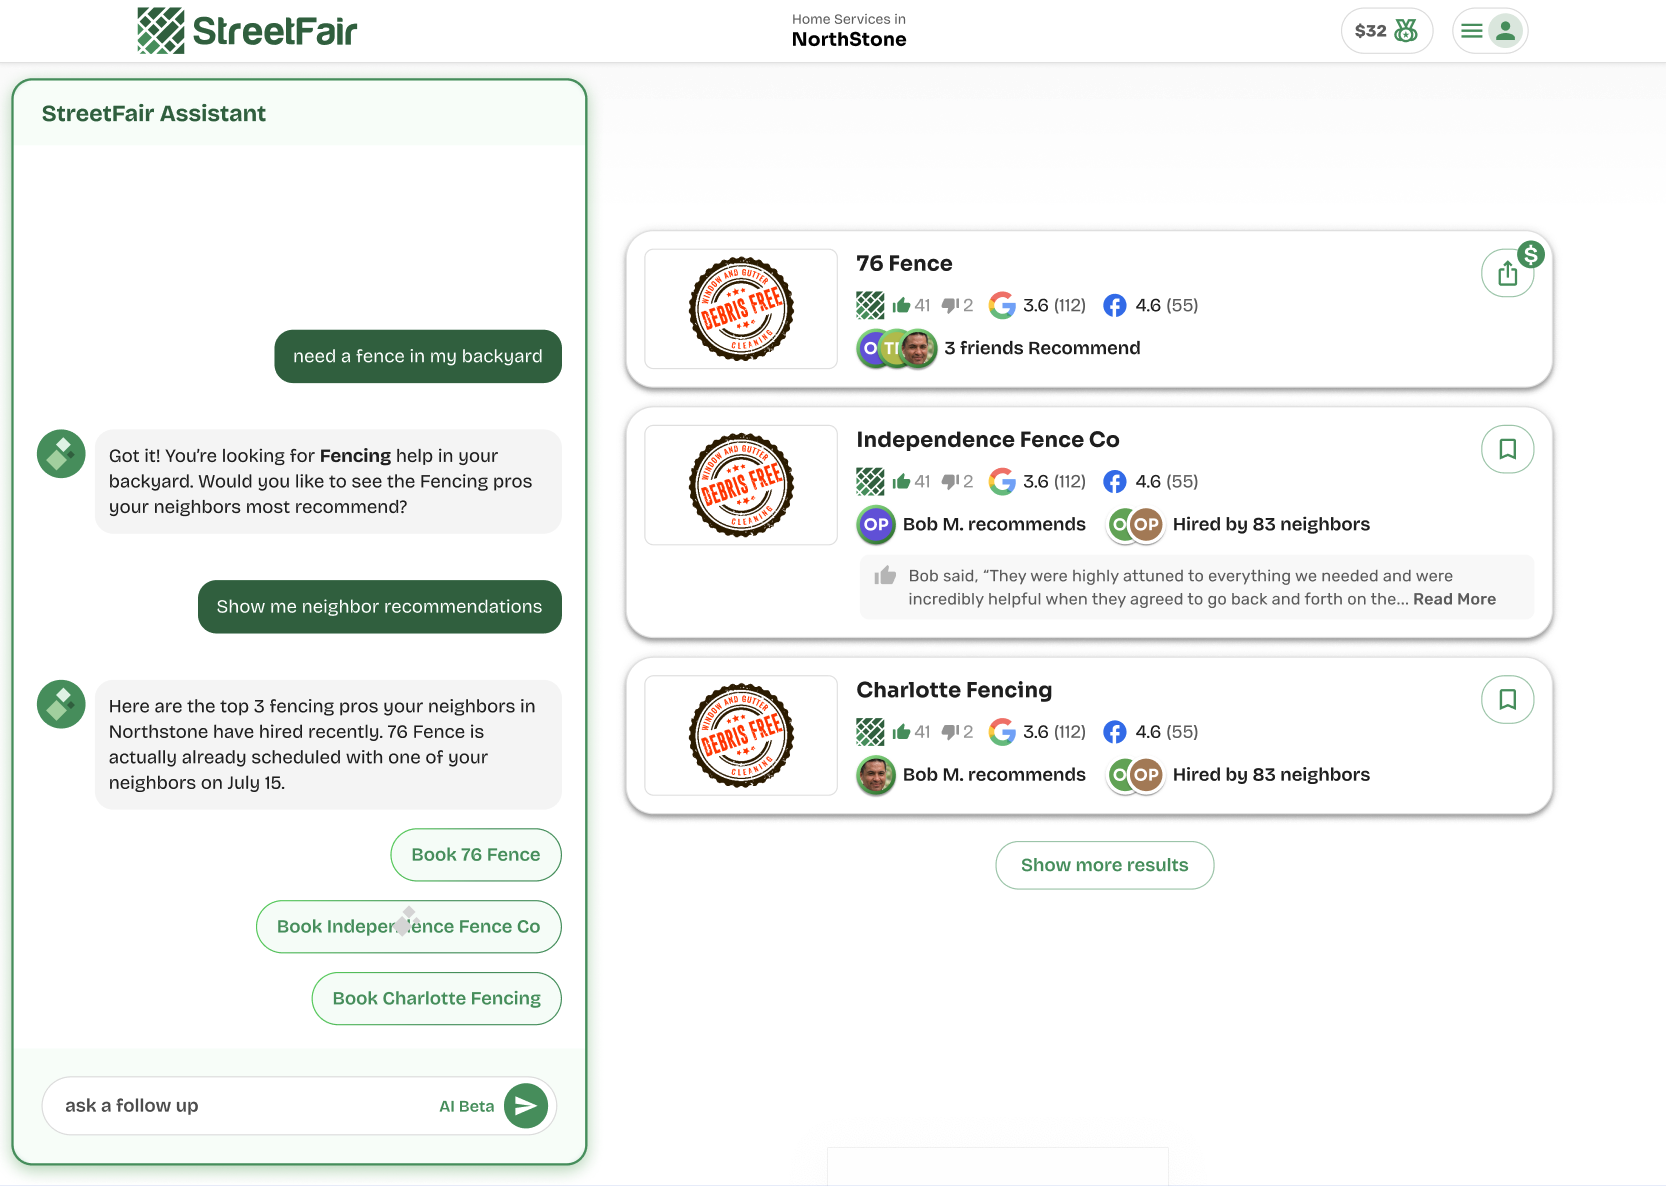
Task: Bookmark Charlotte Fencing listing
Action: coord(1508,699)
